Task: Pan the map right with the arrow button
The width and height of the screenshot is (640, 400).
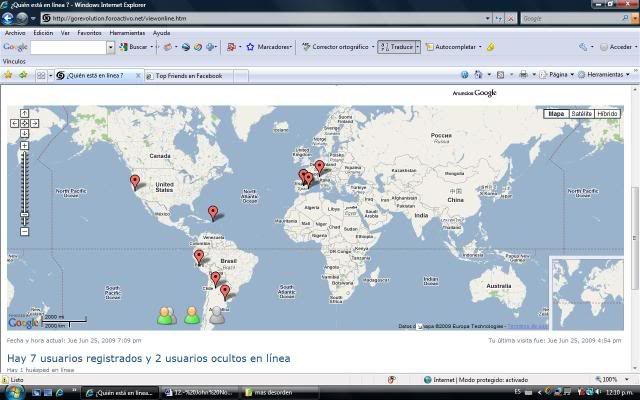Action: pos(35,123)
